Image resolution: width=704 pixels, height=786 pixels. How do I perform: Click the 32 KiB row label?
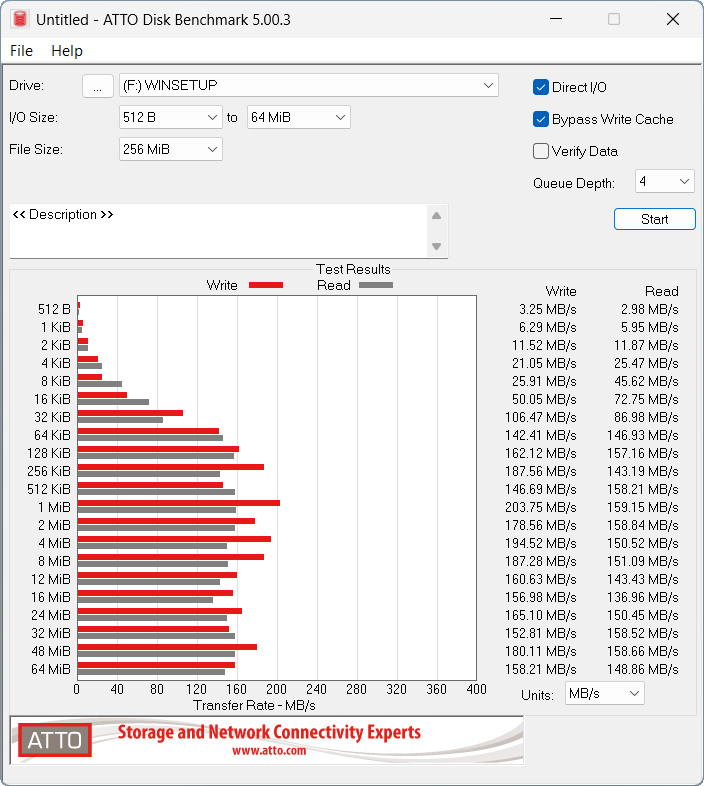click(x=52, y=417)
